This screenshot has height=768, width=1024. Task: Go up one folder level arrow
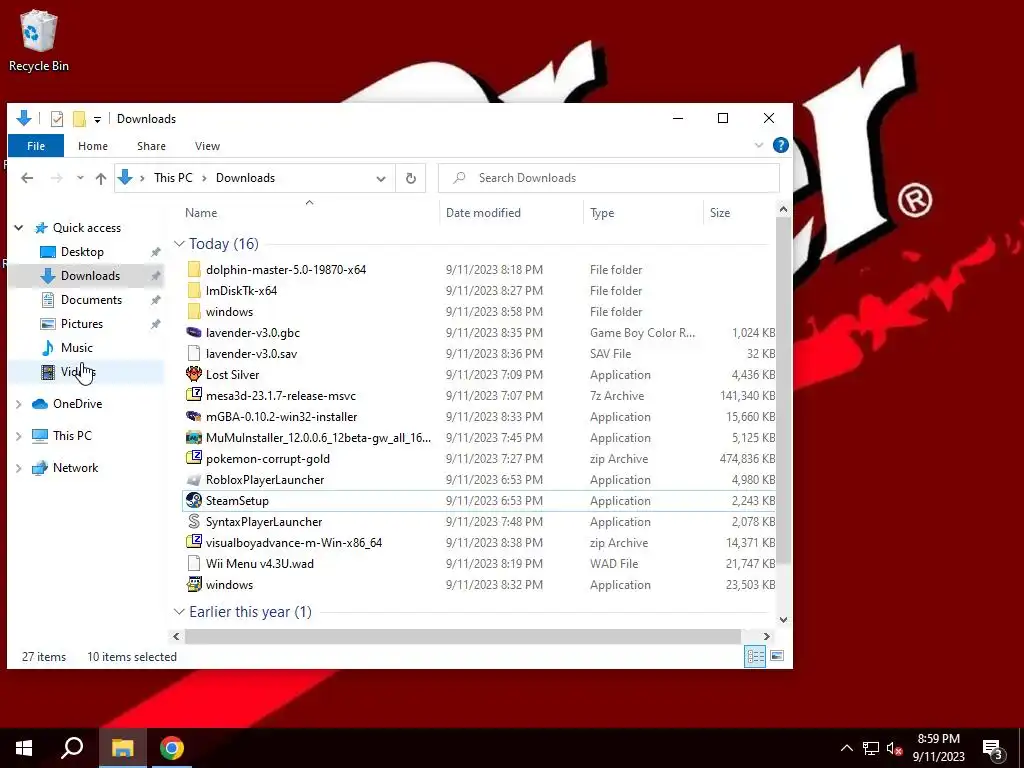[x=101, y=178]
